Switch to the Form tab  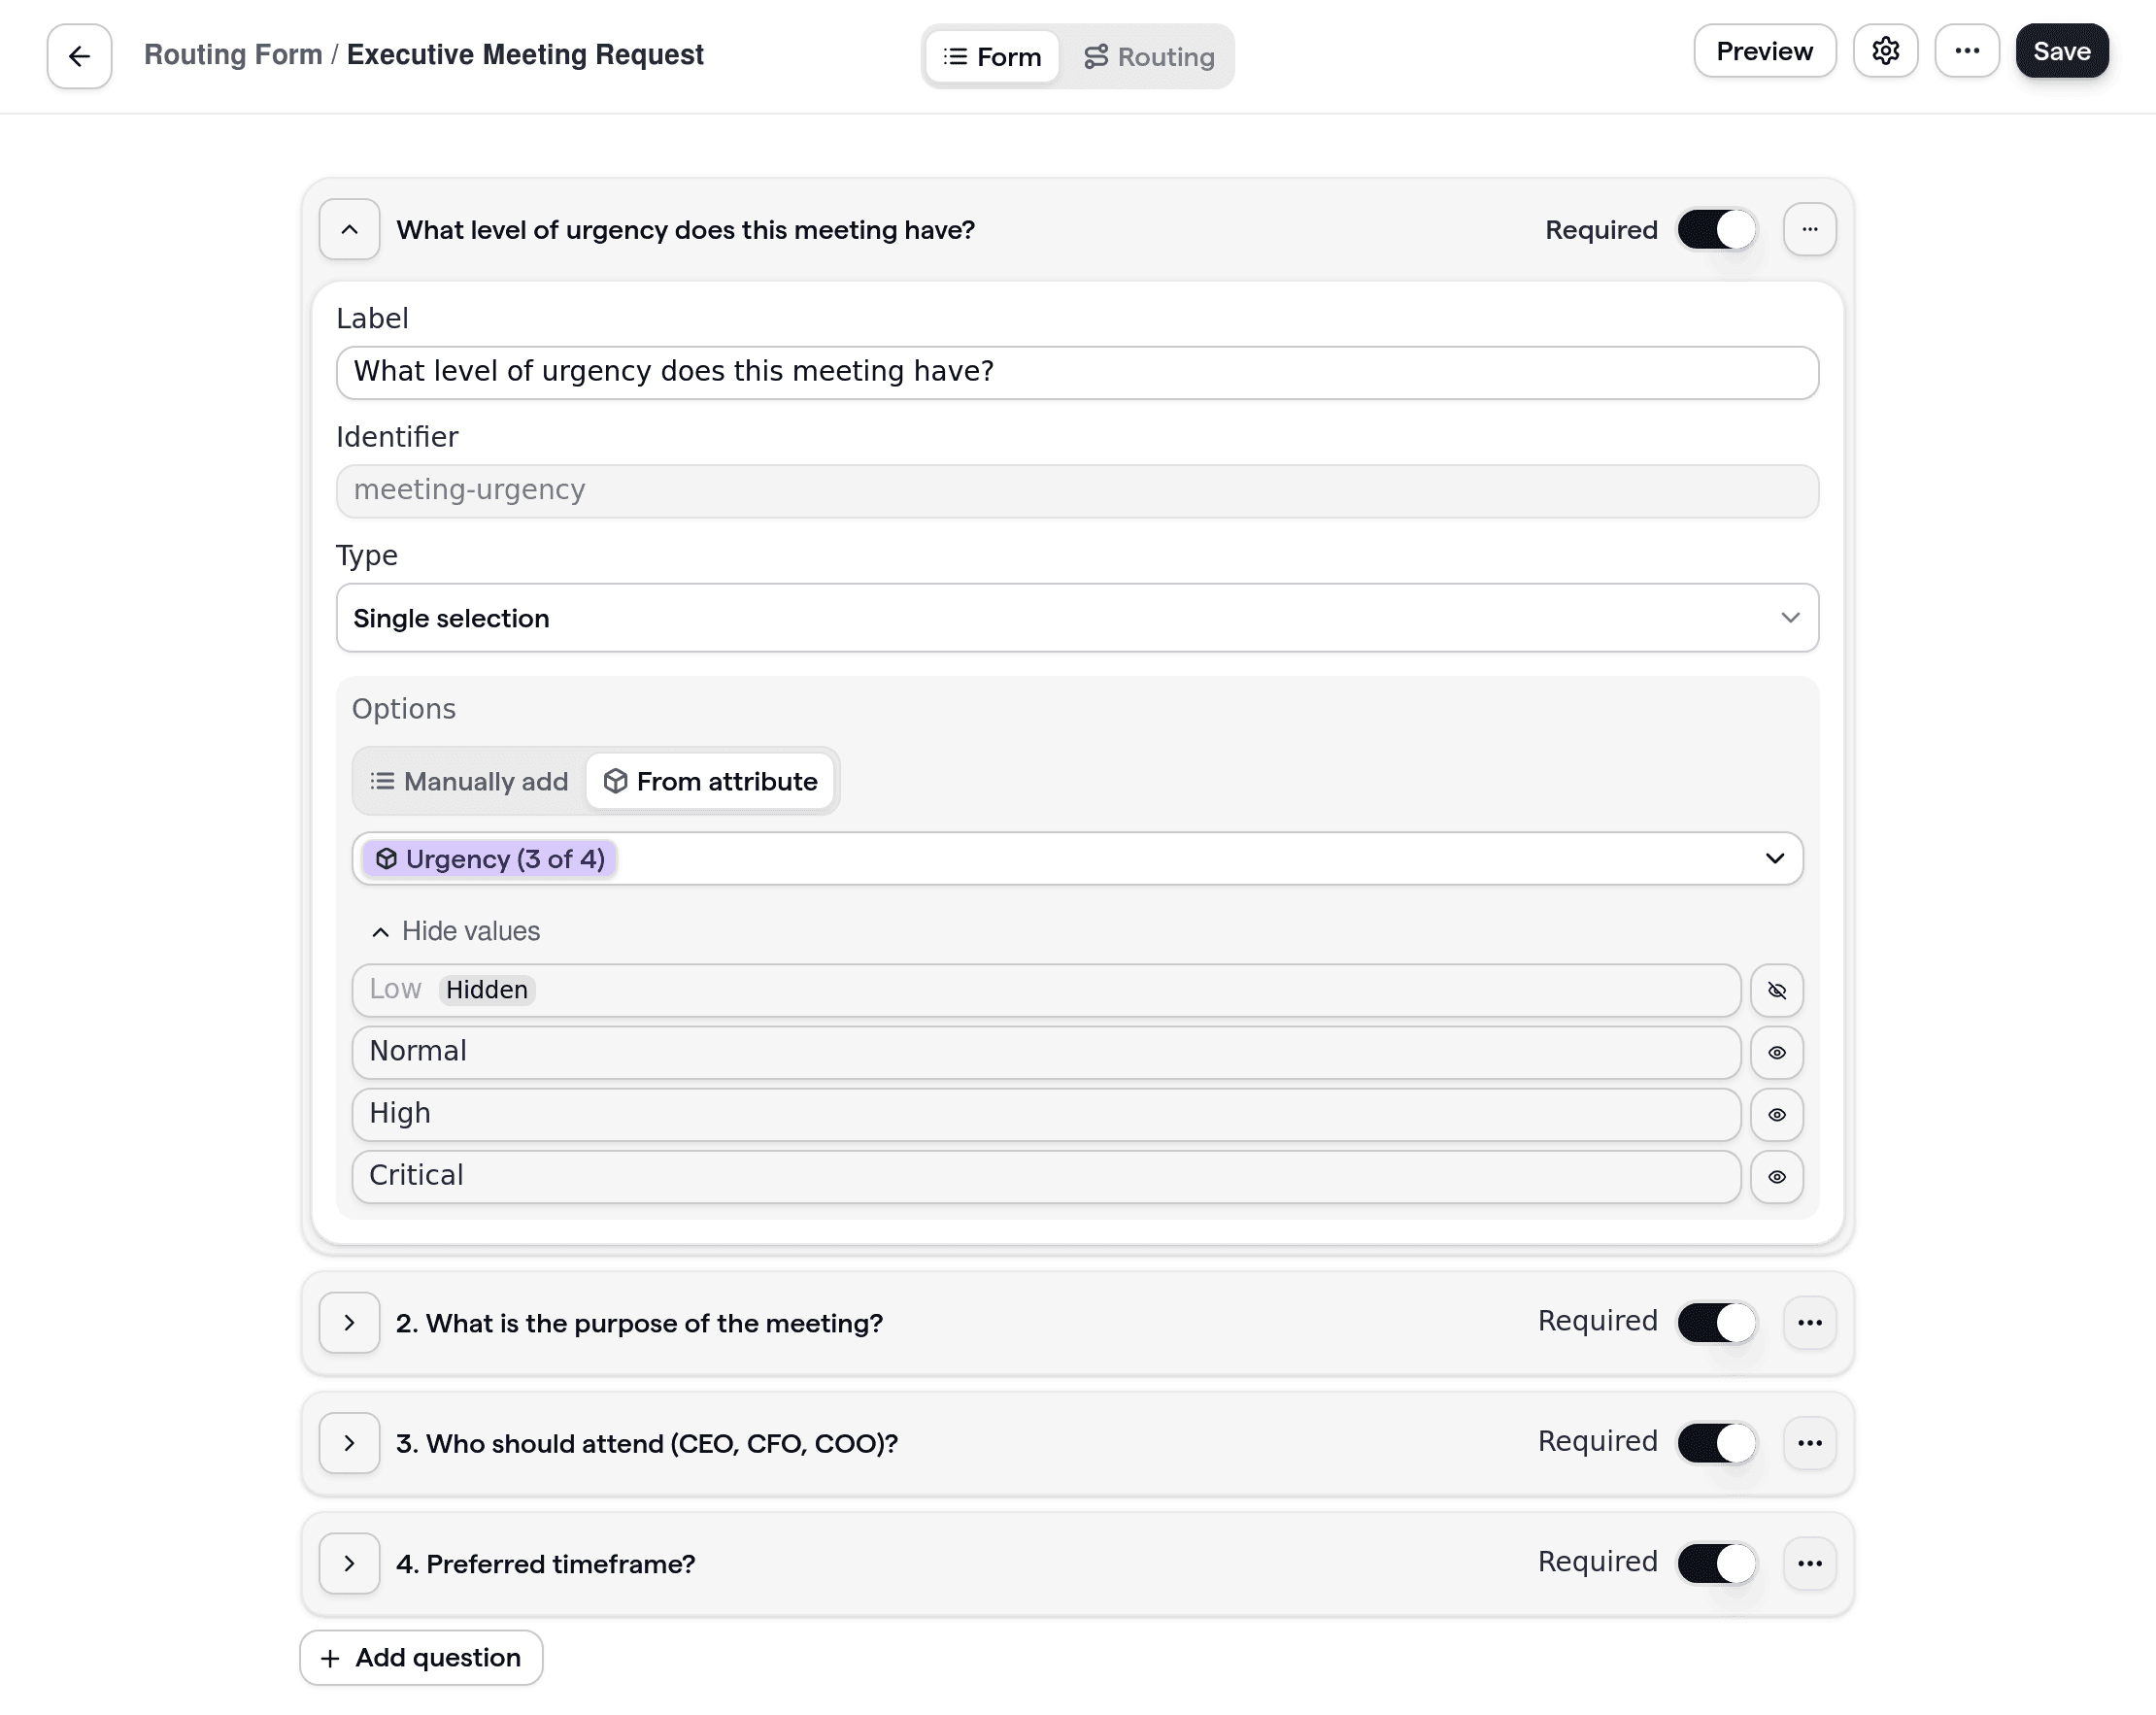click(x=991, y=56)
